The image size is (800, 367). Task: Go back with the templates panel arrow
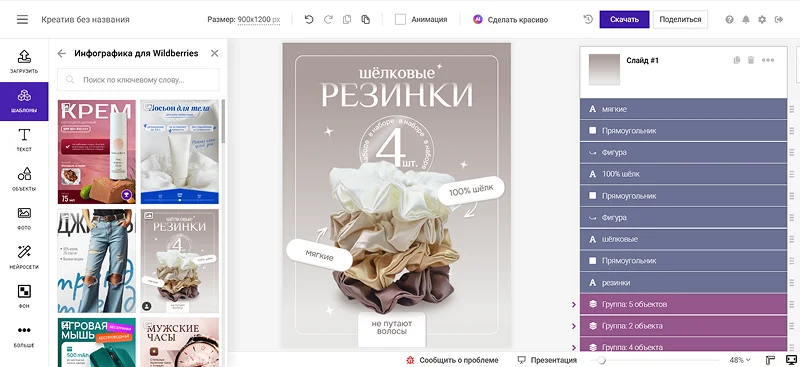pyautogui.click(x=62, y=53)
